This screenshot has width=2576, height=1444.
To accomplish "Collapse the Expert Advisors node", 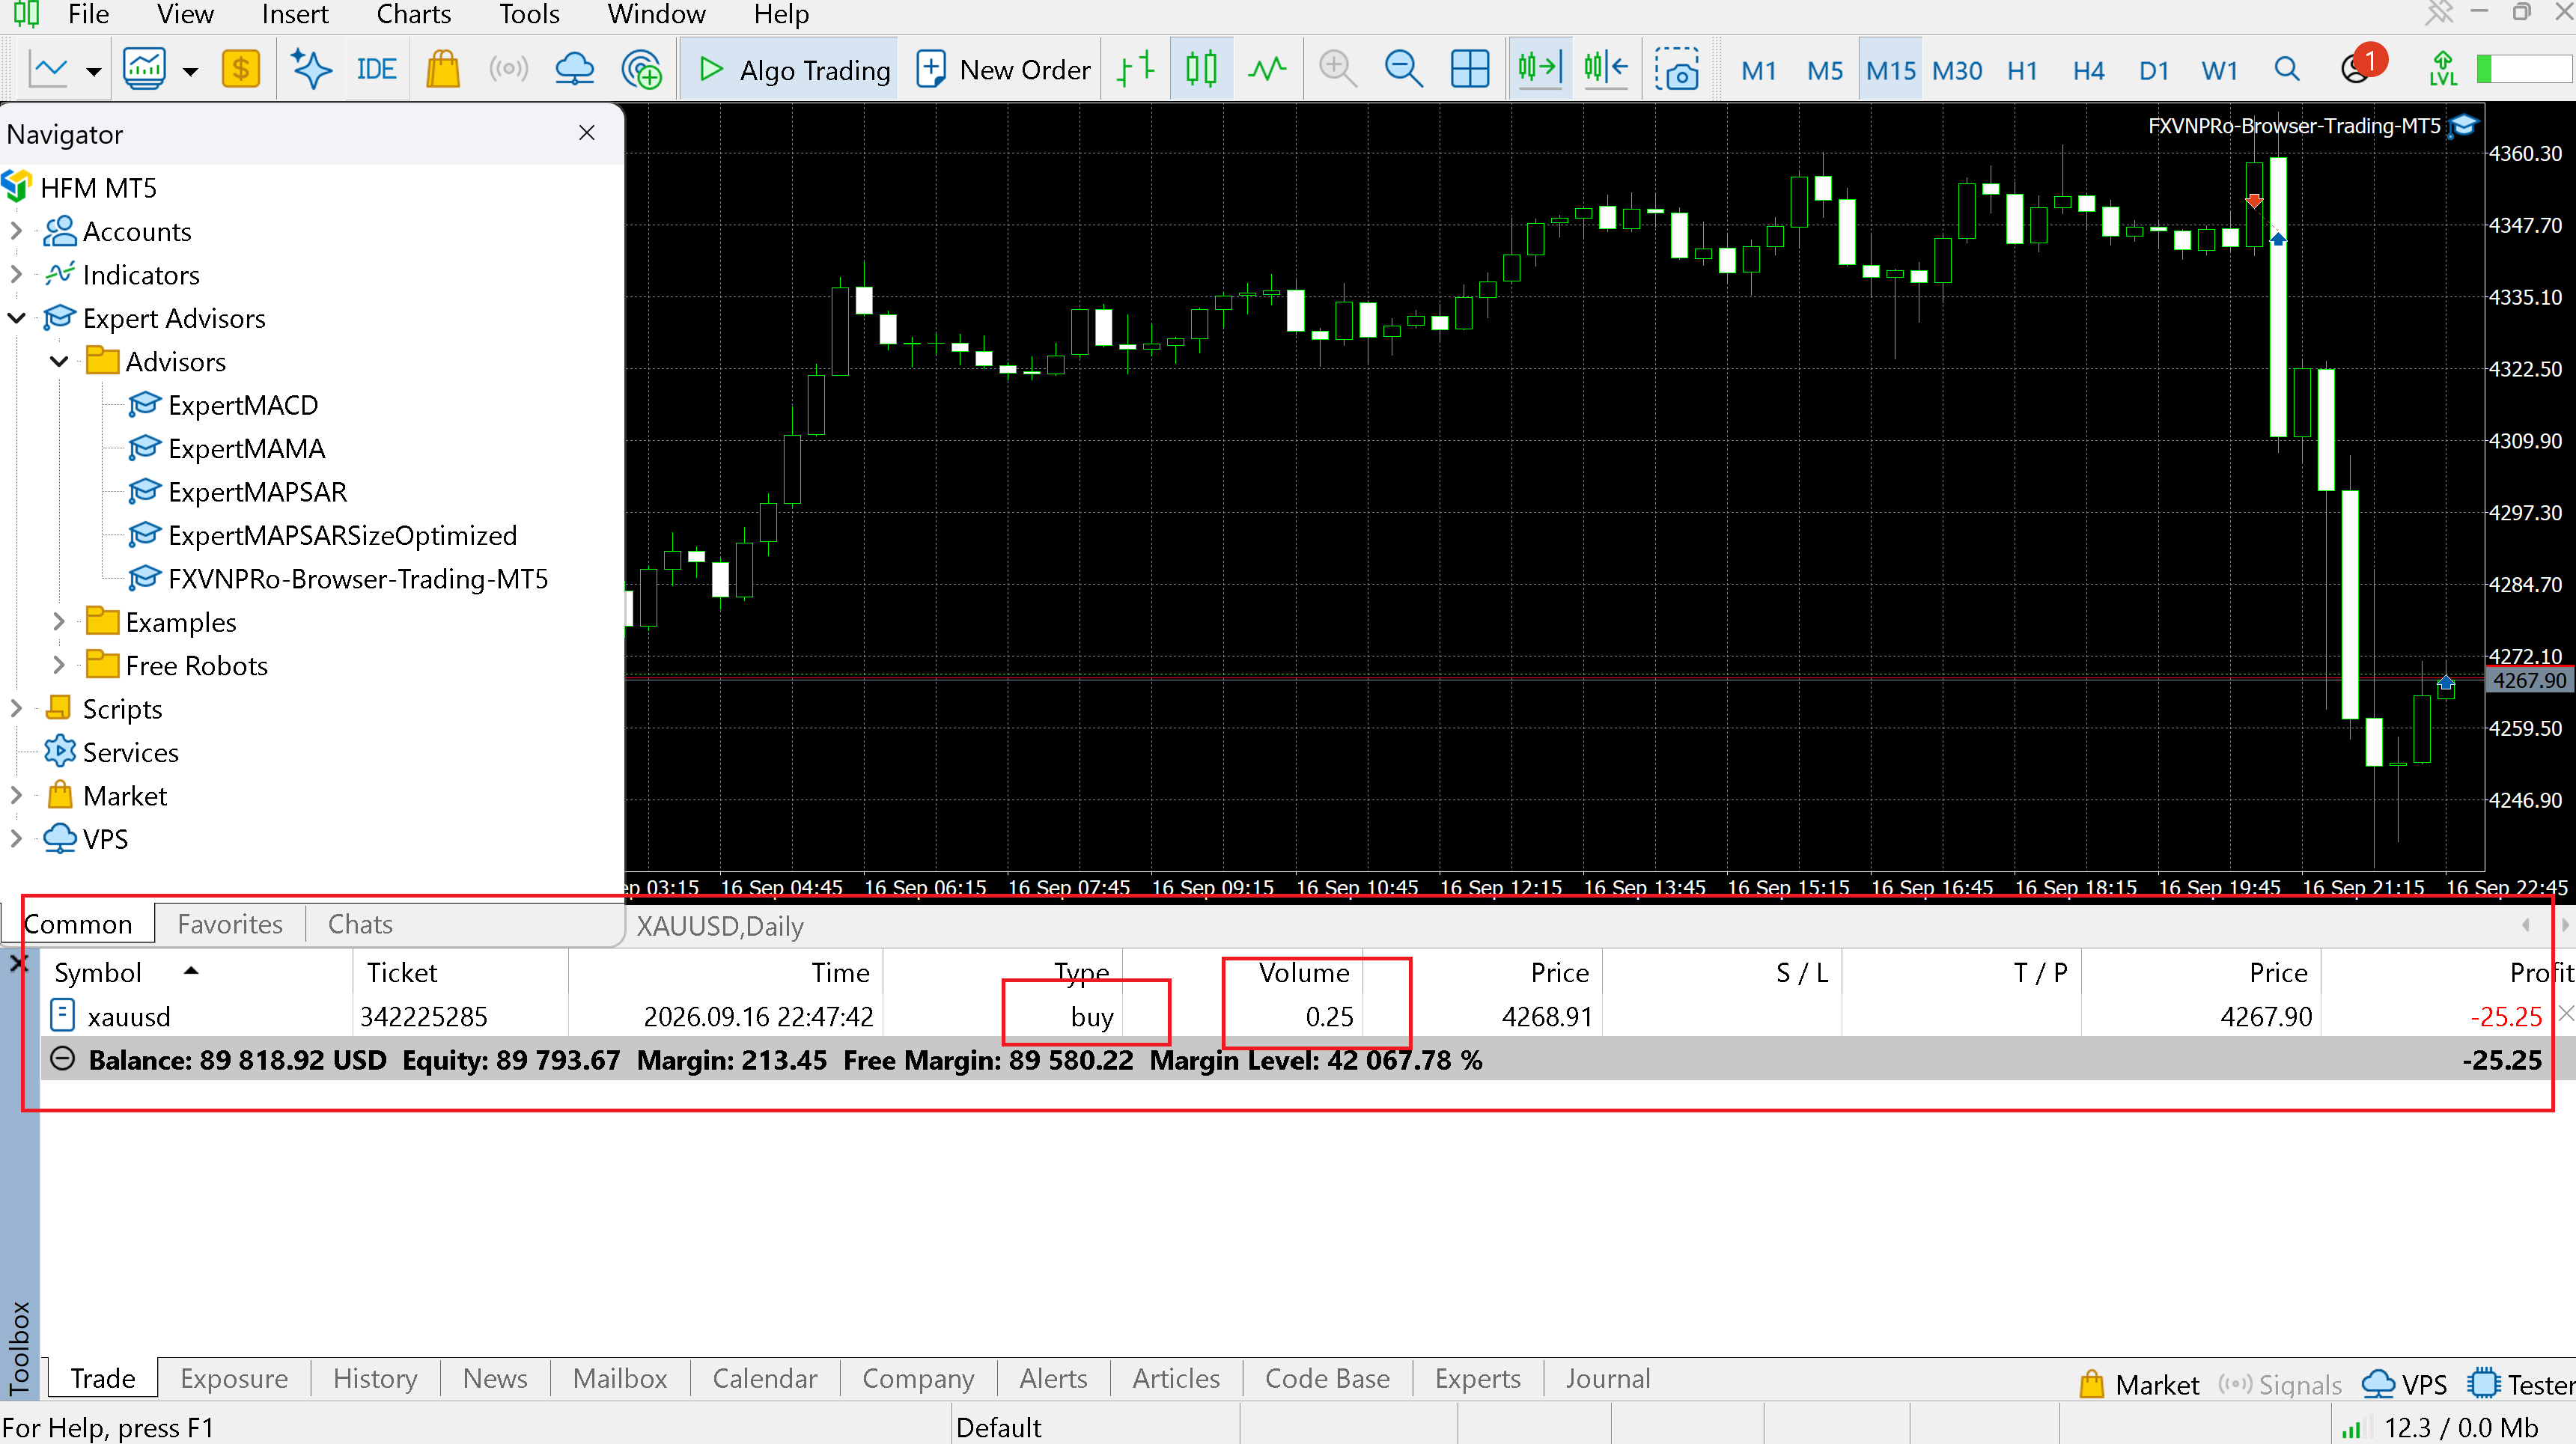I will coord(16,318).
